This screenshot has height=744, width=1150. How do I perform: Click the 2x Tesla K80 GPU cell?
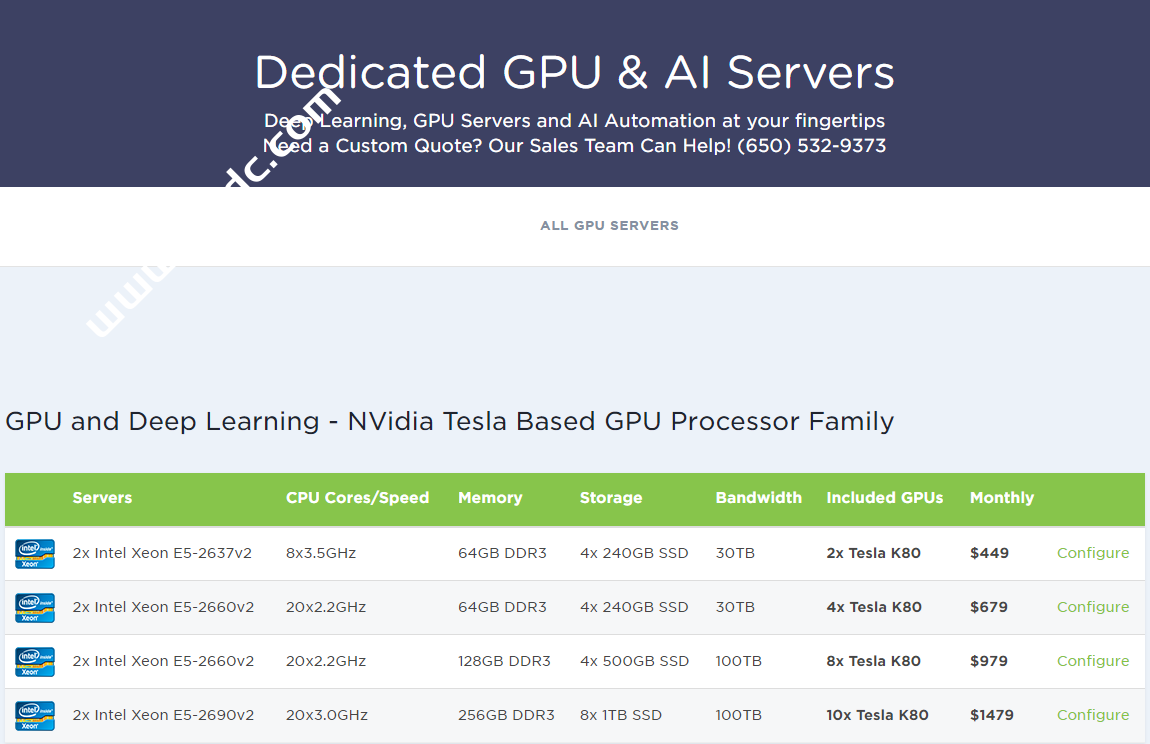[x=874, y=553]
